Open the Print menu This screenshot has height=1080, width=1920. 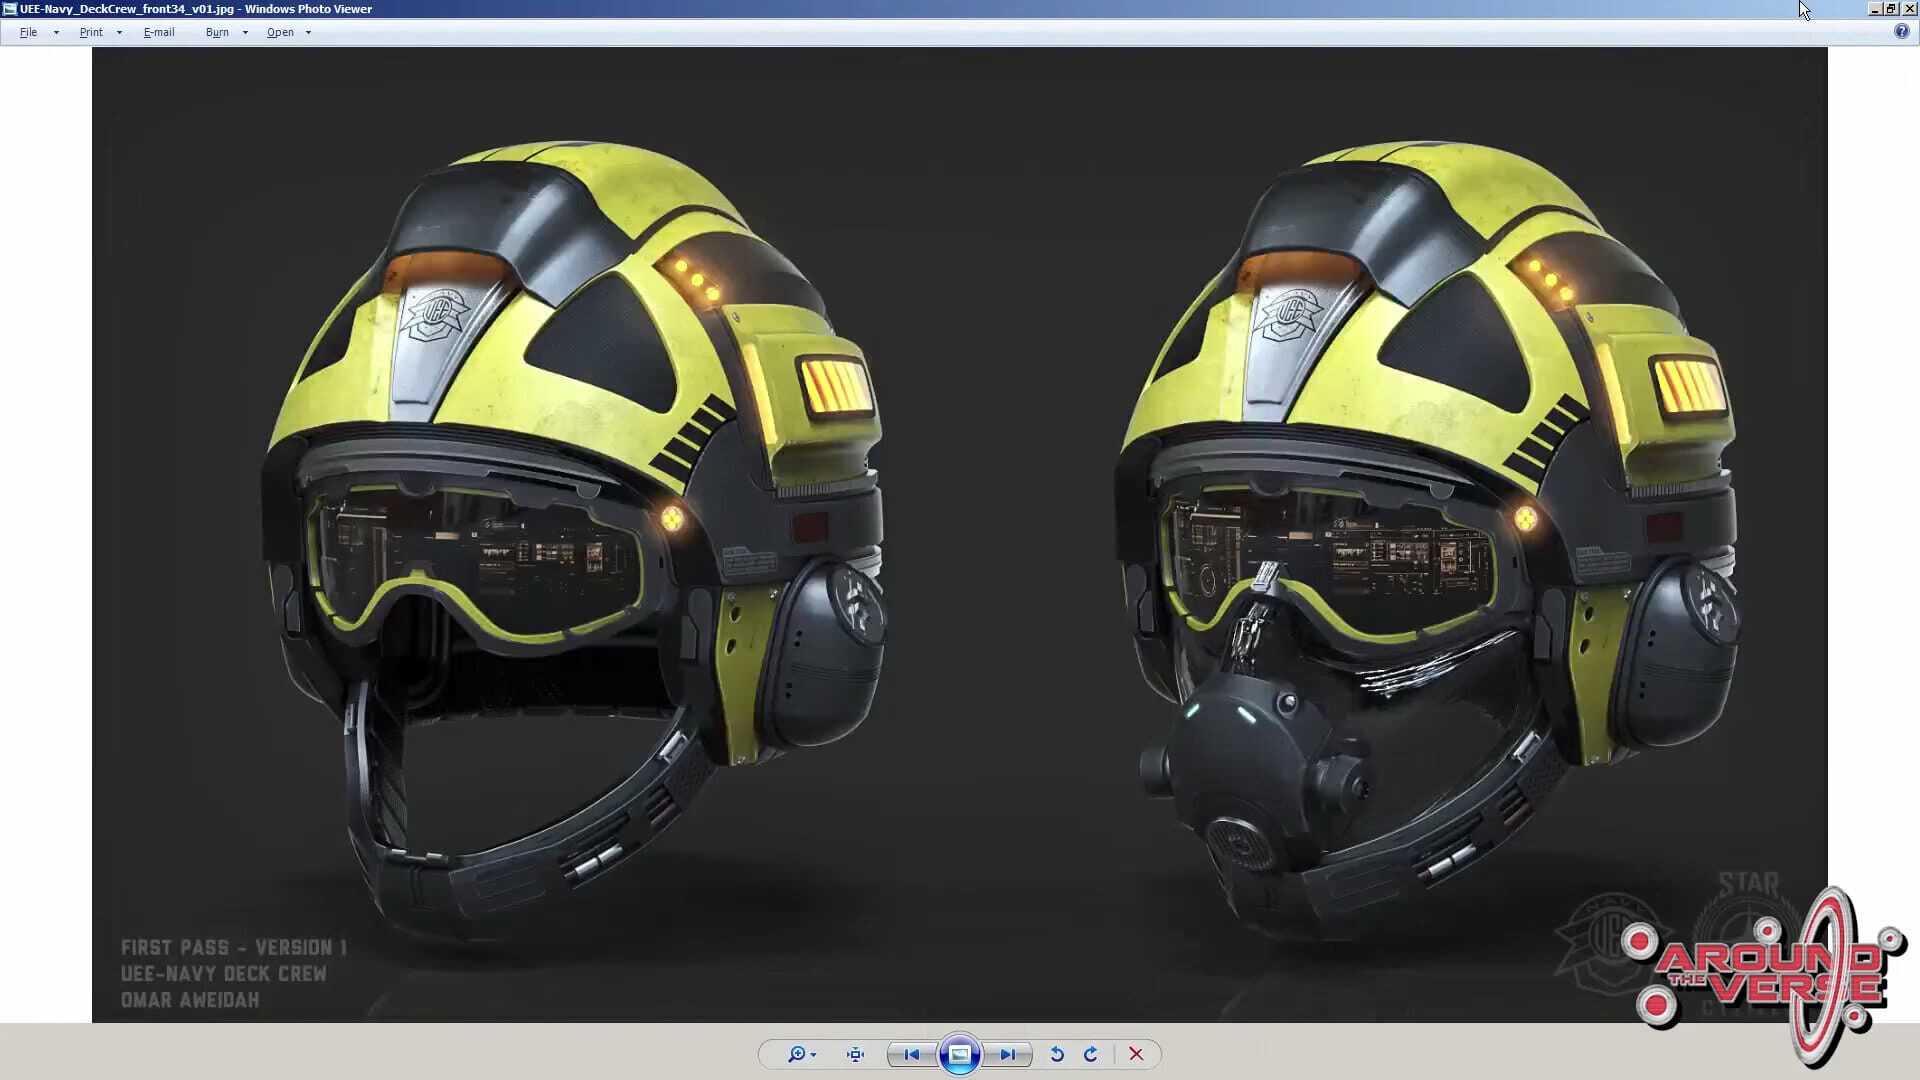coord(91,32)
